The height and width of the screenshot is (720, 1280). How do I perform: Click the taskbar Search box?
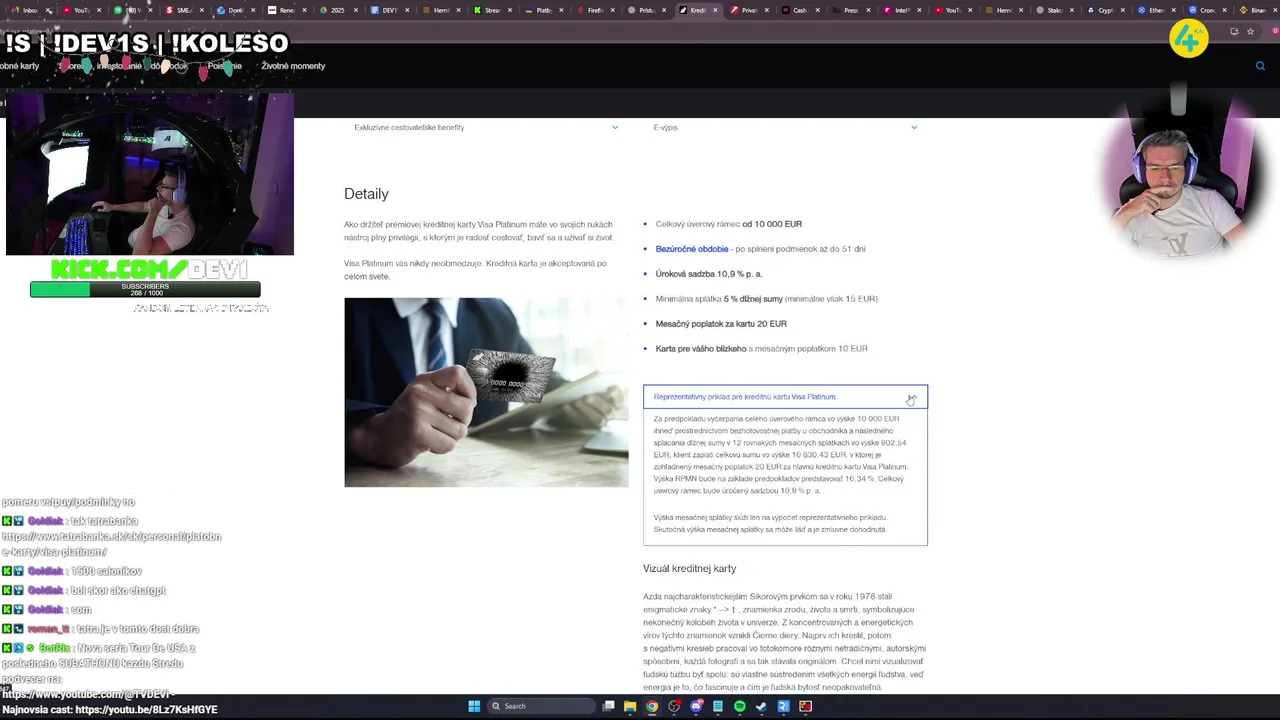pos(540,706)
